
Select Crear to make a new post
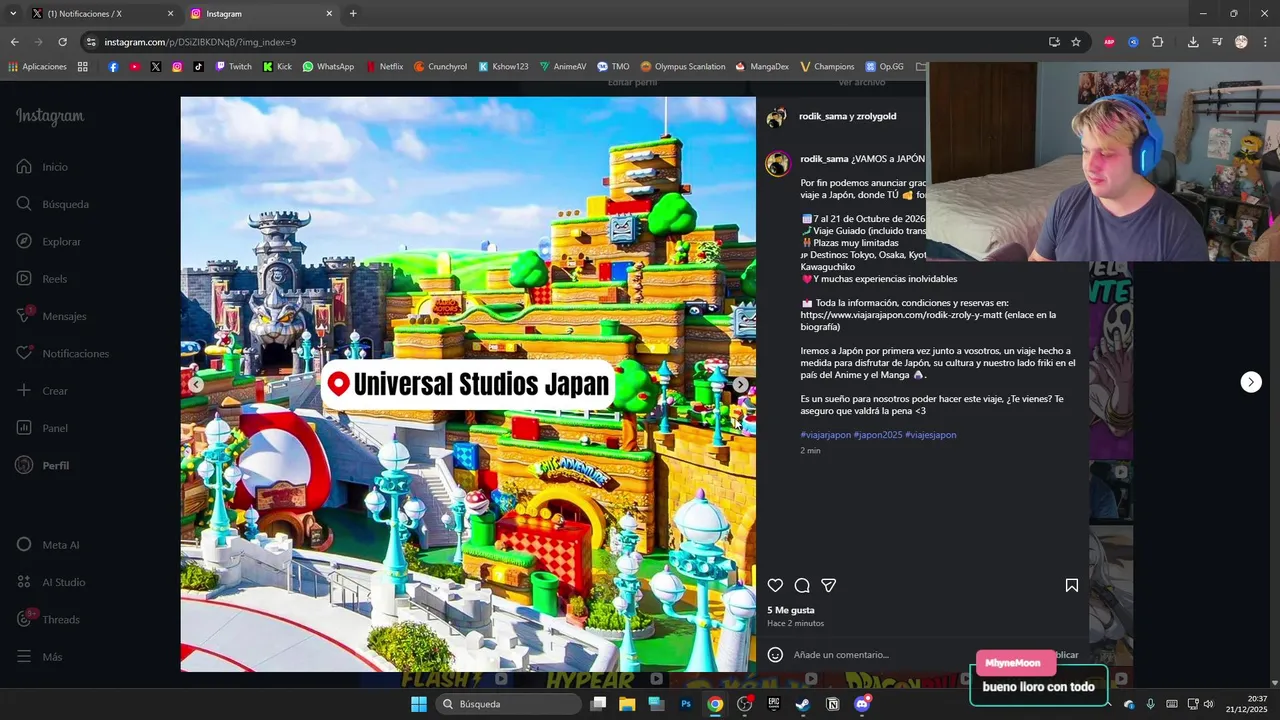[x=42, y=391]
